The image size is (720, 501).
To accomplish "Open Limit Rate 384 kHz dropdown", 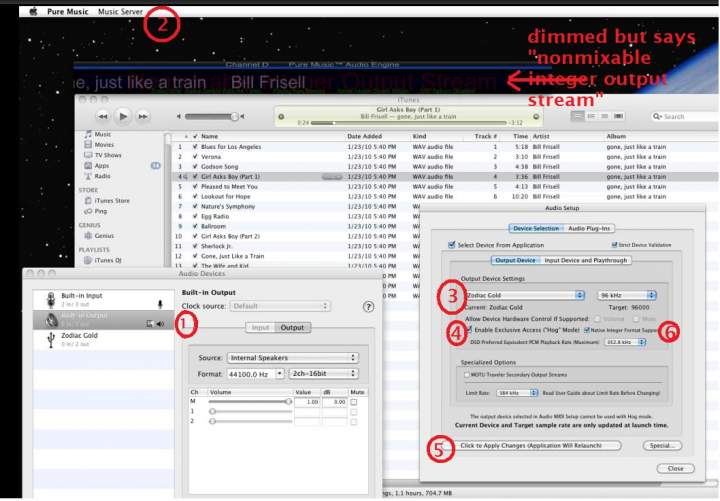I will (517, 393).
